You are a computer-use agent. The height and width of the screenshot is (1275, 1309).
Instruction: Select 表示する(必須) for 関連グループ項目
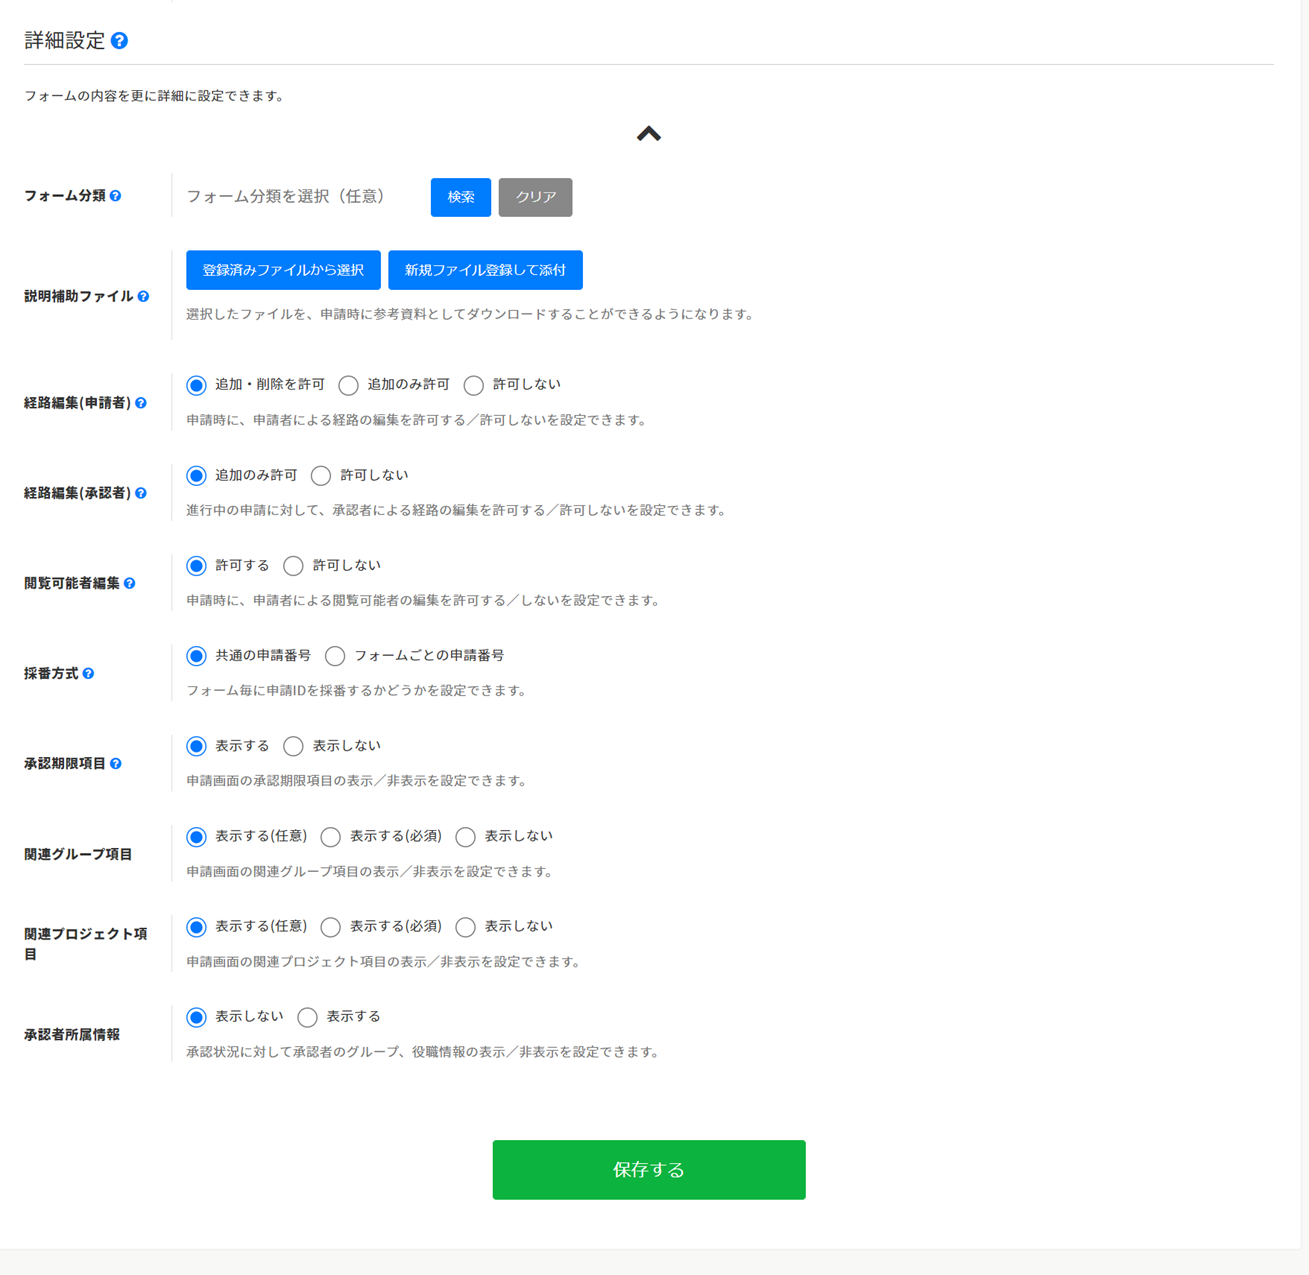pos(331,837)
